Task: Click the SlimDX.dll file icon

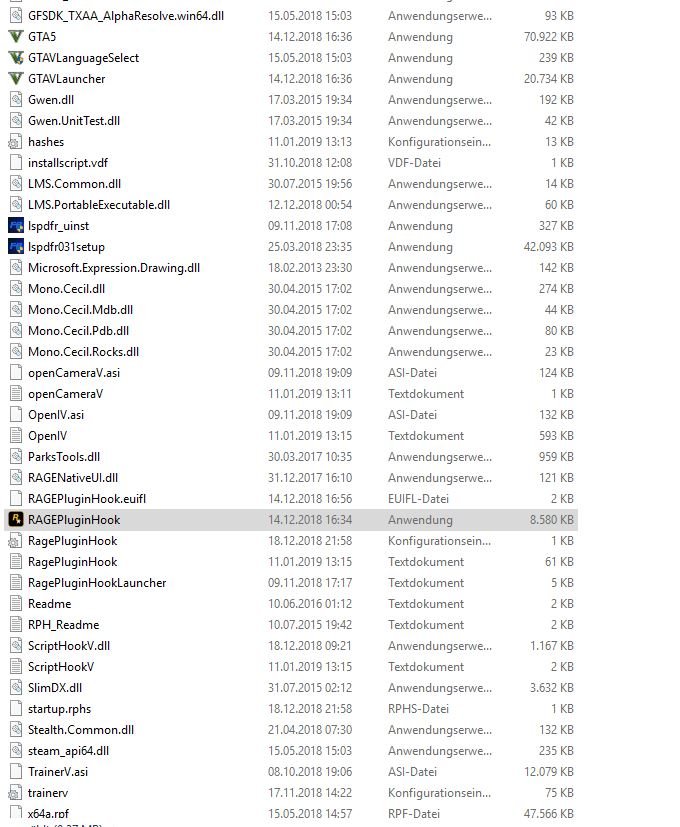Action: click(x=16, y=688)
